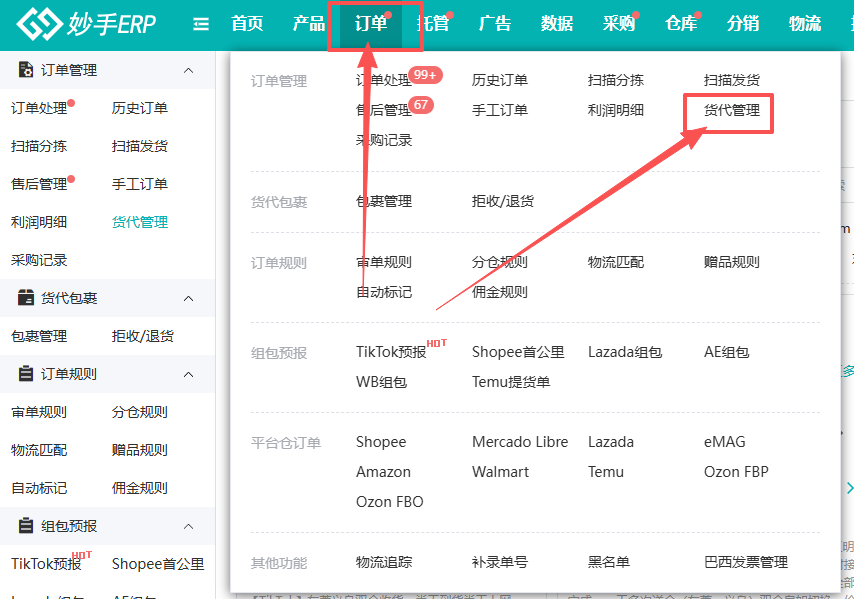Collapse the 组包预报 sidebar group chevron
Image resolution: width=854 pixels, height=599 pixels.
189,526
